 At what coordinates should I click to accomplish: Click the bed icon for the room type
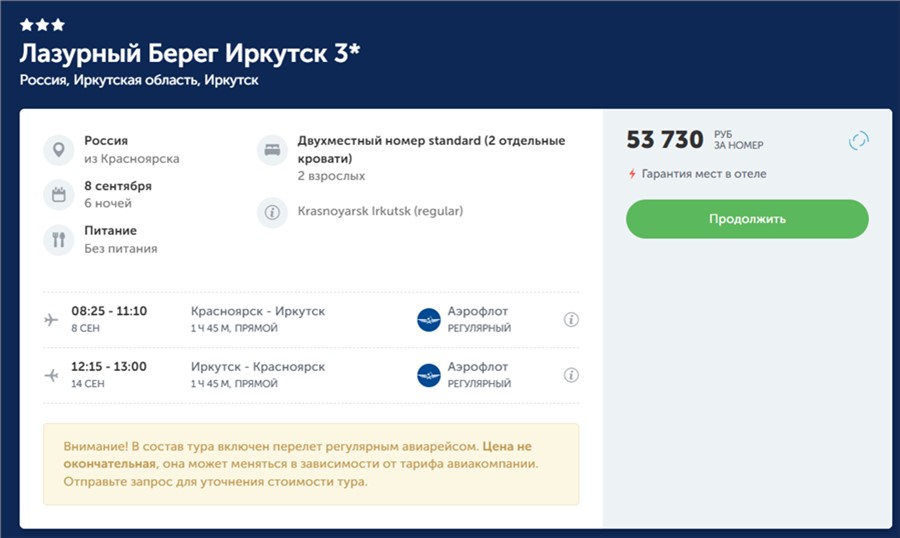(x=273, y=150)
